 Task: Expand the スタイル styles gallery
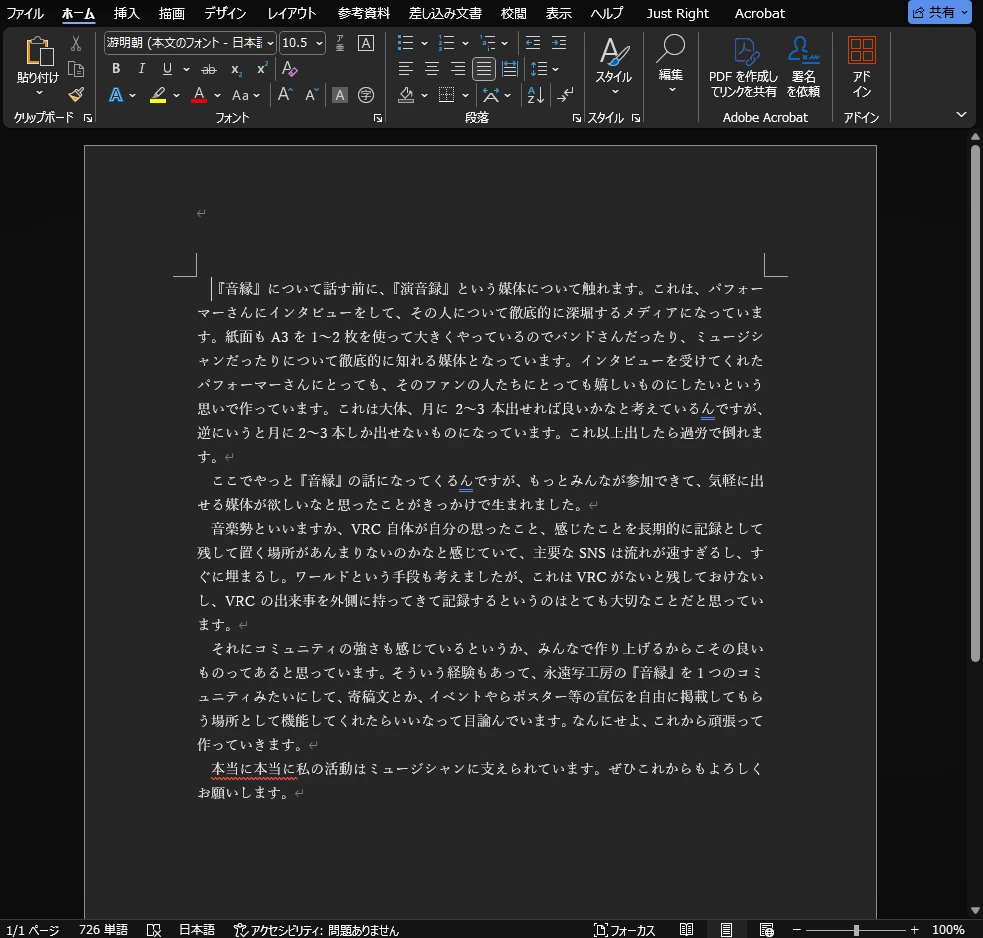tap(614, 68)
